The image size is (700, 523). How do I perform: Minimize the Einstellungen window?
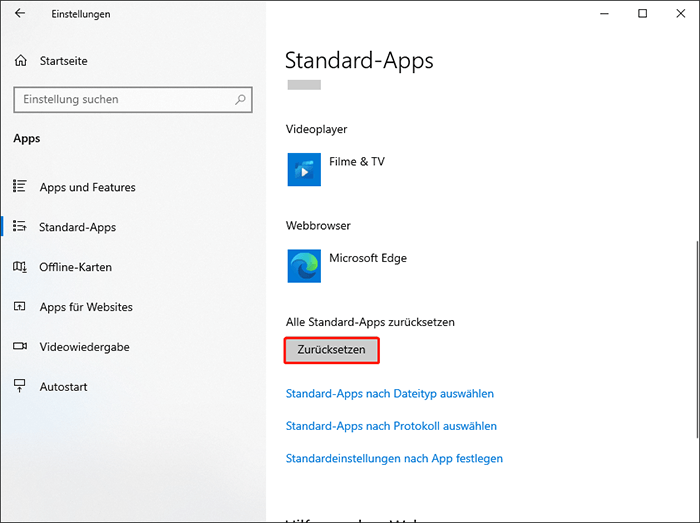(604, 13)
